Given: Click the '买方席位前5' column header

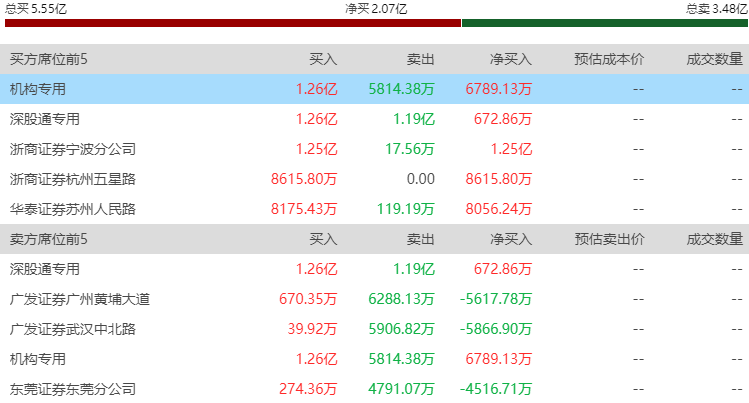Looking at the screenshot, I should [x=49, y=59].
